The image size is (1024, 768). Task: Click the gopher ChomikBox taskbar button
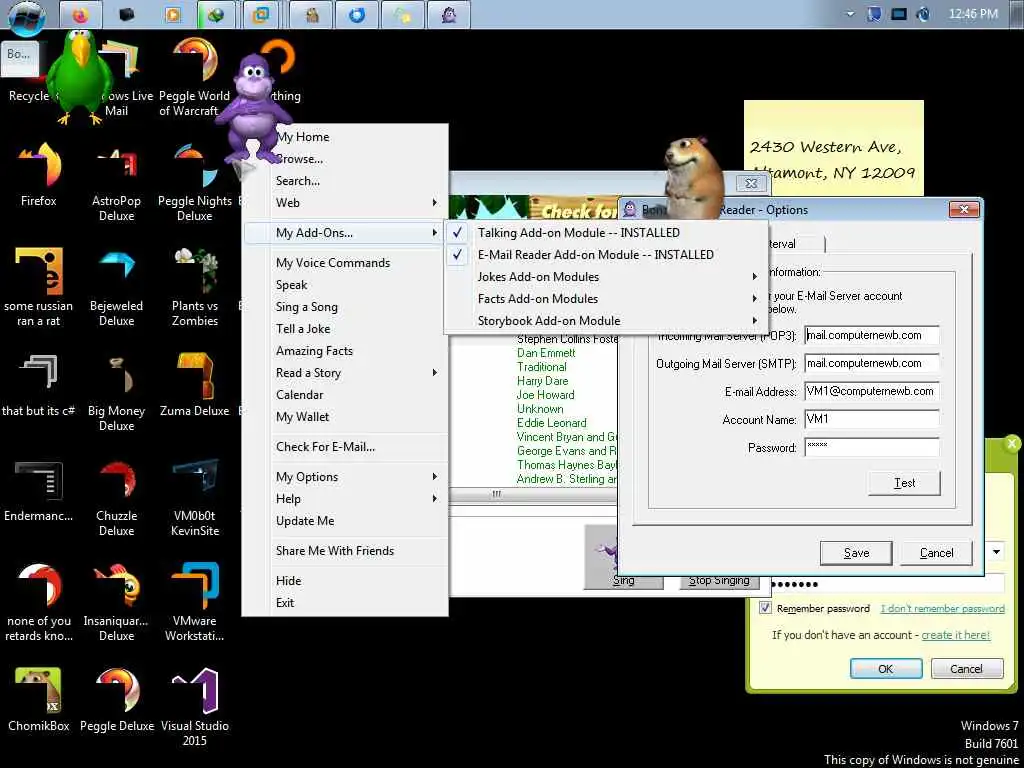[312, 15]
